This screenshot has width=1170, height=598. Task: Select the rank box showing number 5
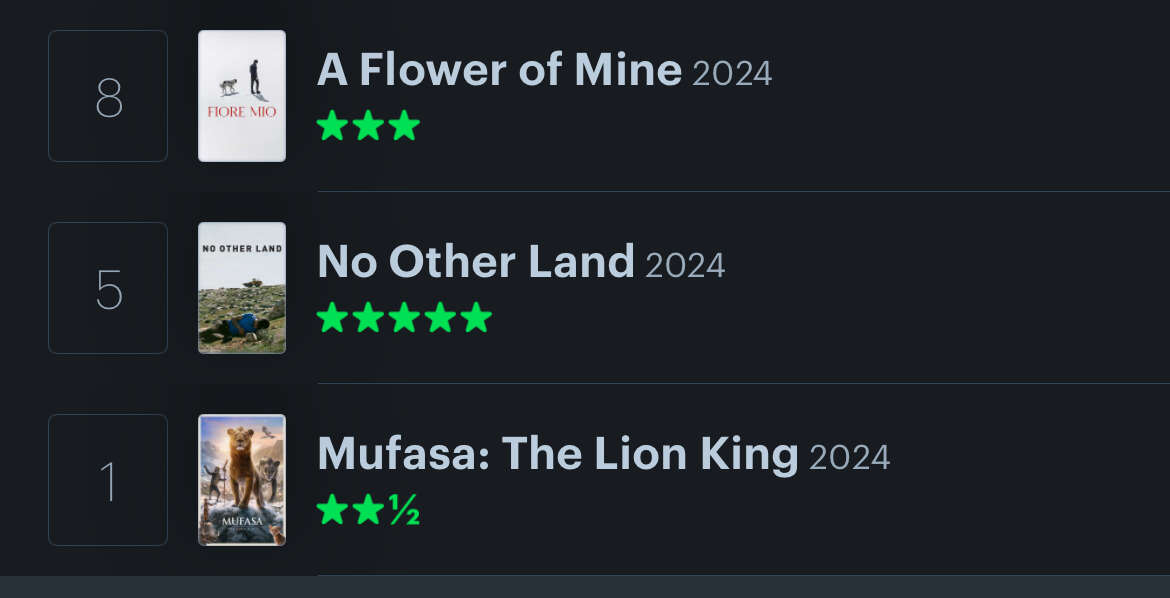(x=108, y=287)
